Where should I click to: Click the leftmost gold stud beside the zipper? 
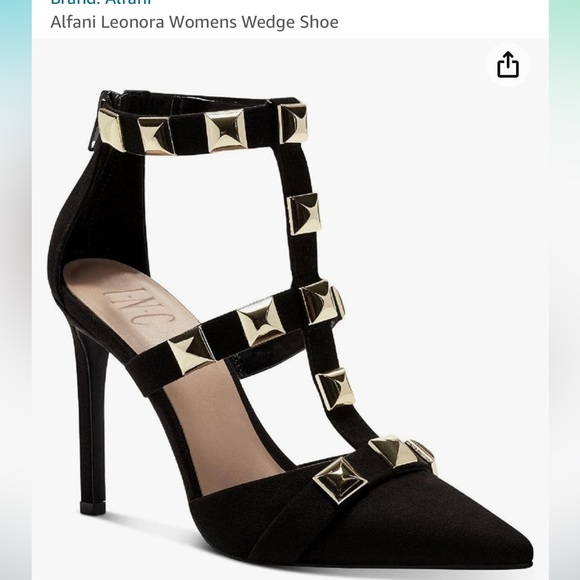tap(111, 131)
